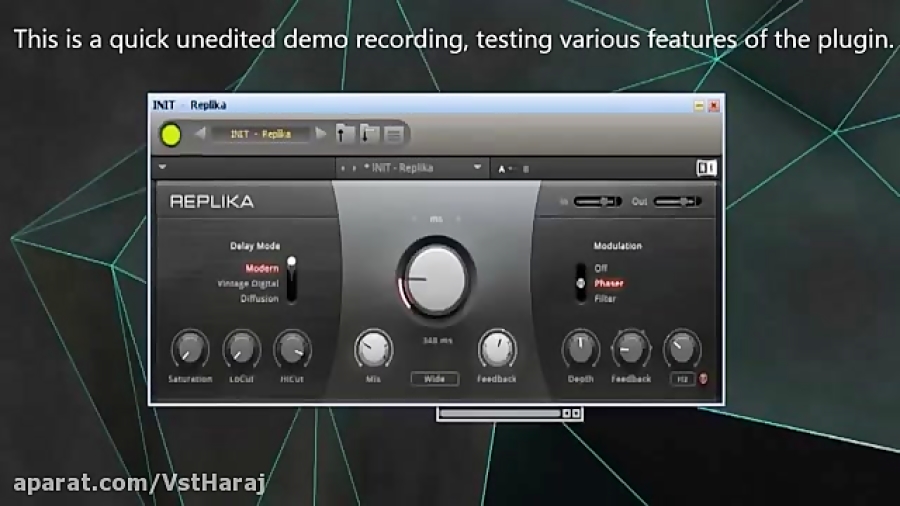
Task: Click the save preset folder icon
Action: [370, 134]
